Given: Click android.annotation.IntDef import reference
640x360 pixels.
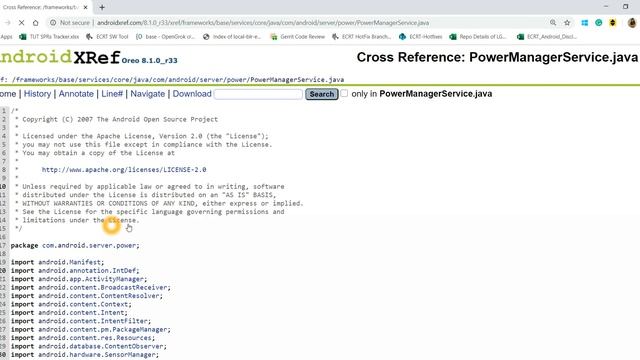Looking at the screenshot, I should (x=87, y=271).
